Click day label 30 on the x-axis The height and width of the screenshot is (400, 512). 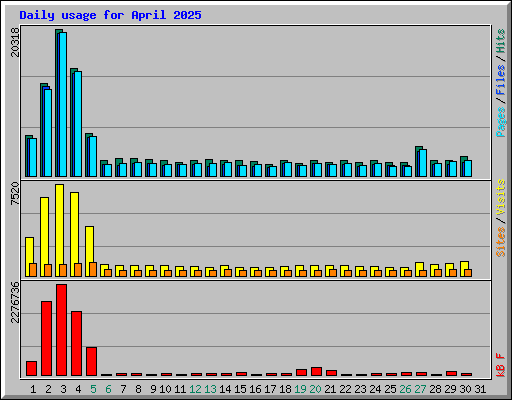[465, 389]
